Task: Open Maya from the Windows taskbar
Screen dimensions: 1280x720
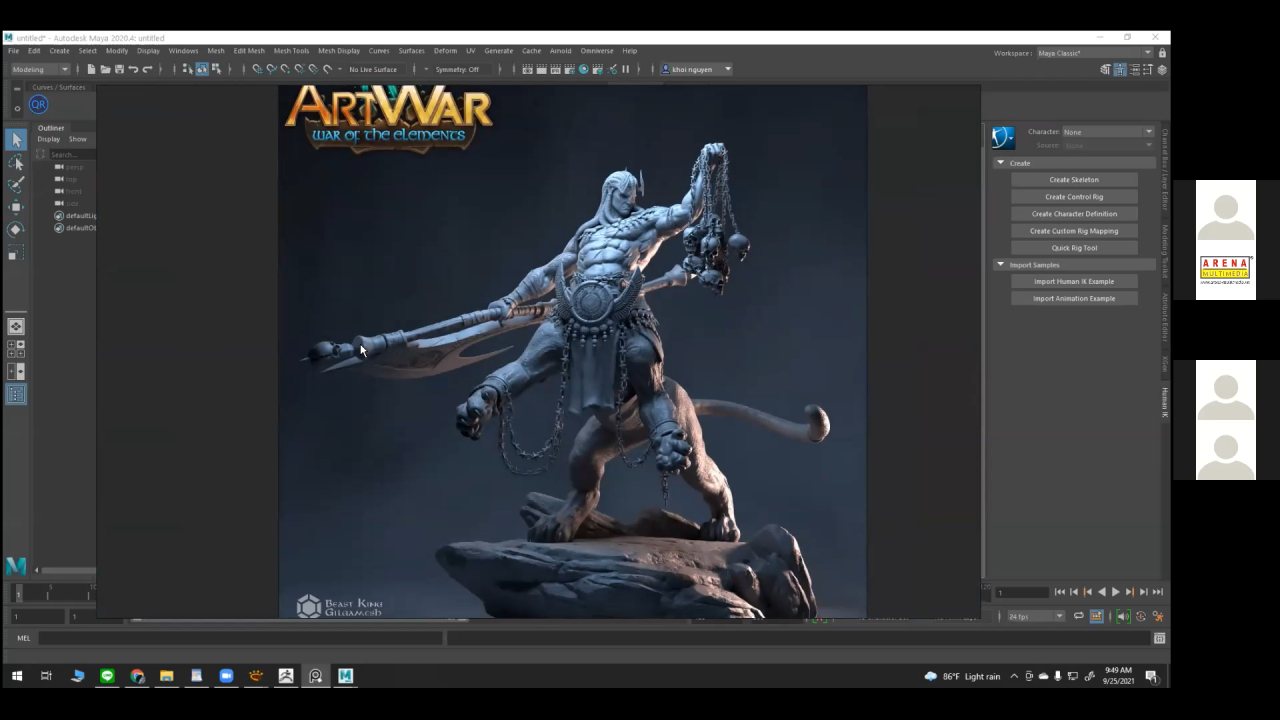Action: click(345, 676)
